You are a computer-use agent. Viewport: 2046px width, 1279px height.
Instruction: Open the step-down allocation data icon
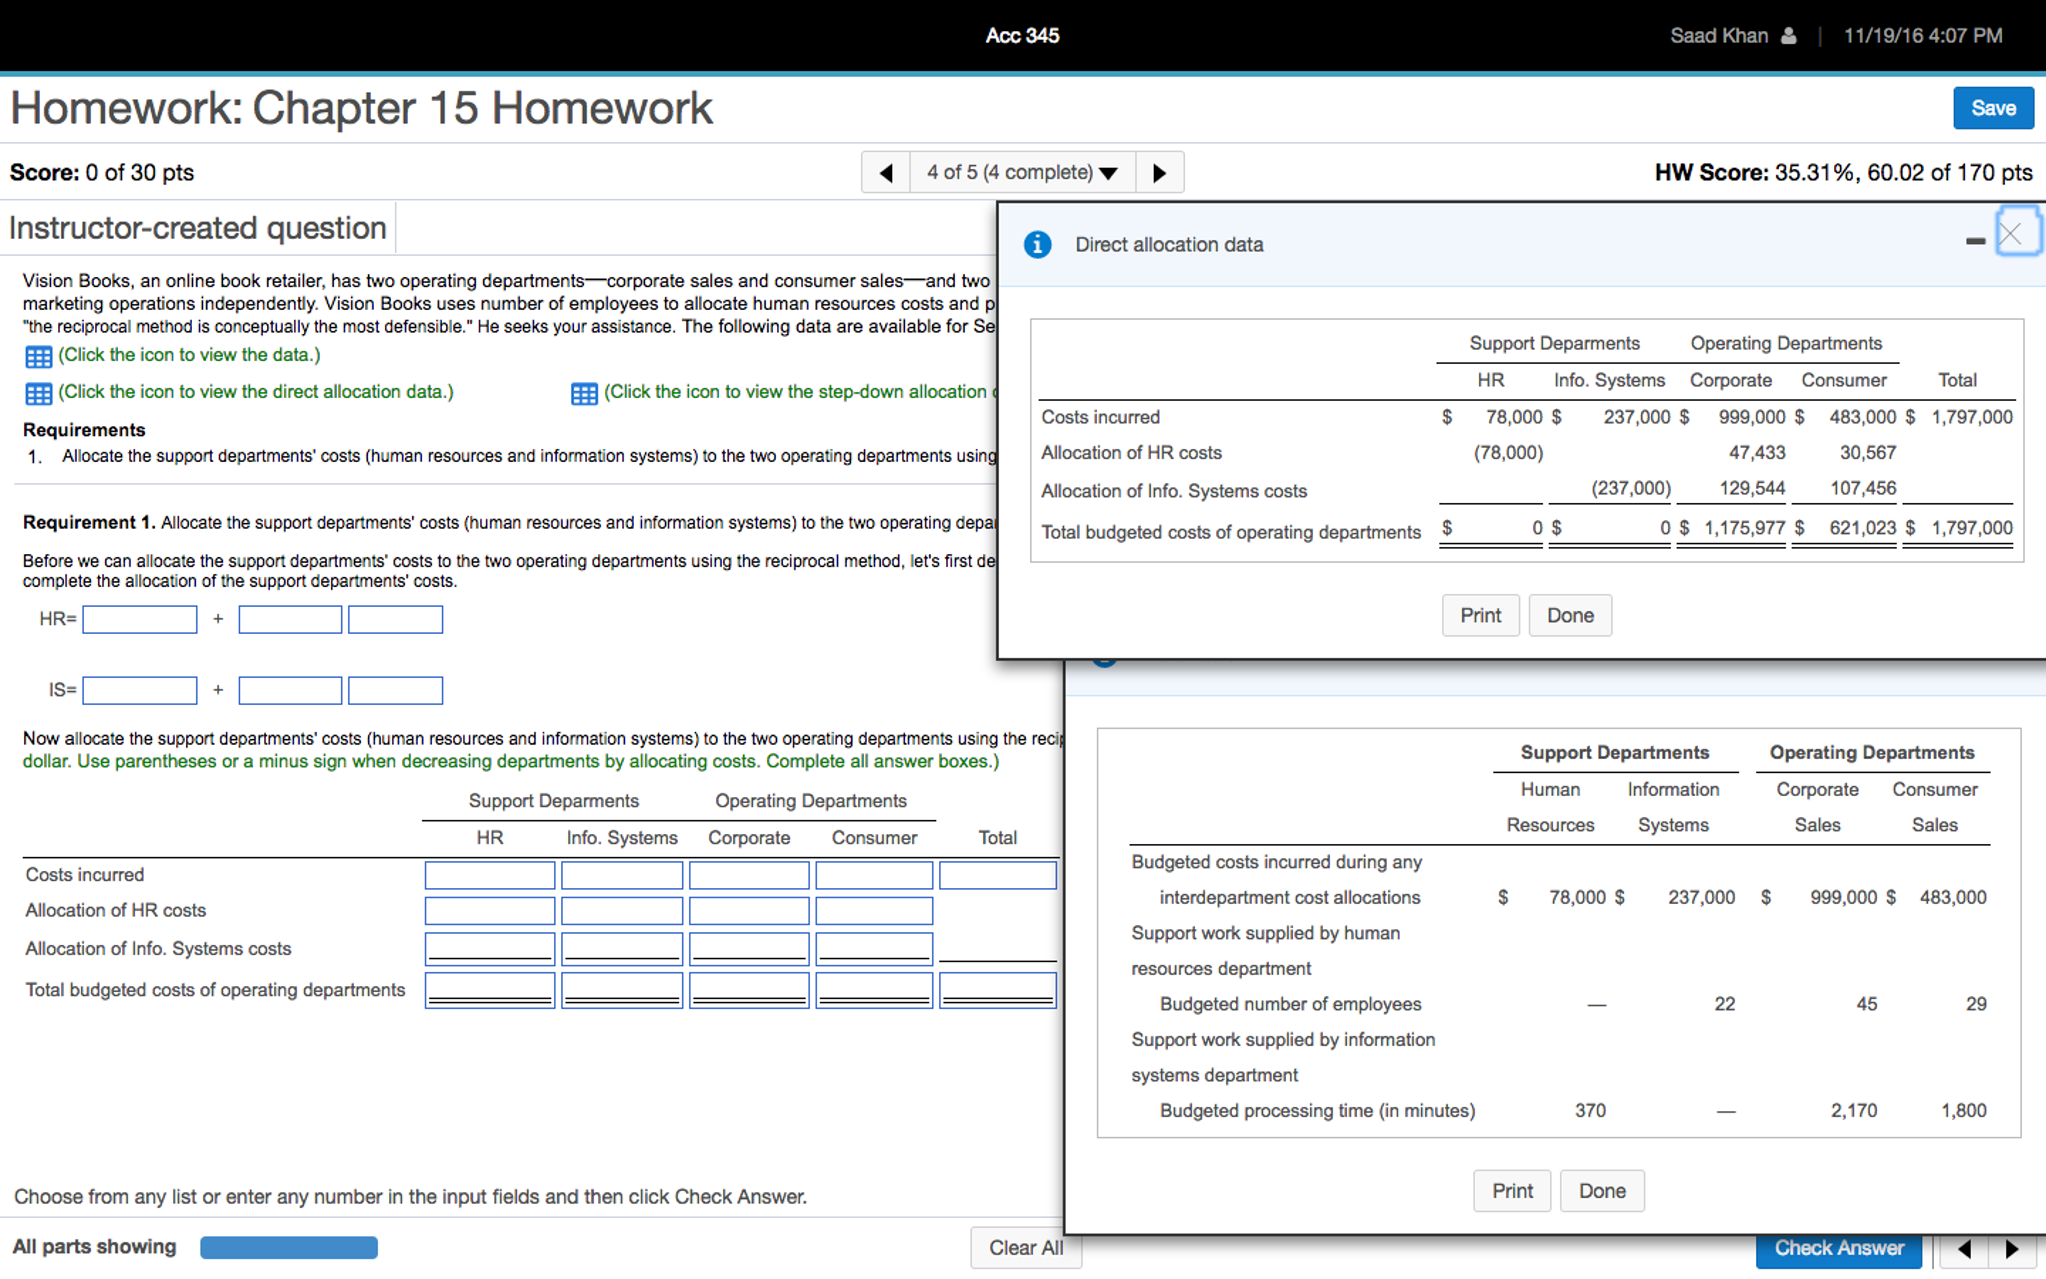584,393
